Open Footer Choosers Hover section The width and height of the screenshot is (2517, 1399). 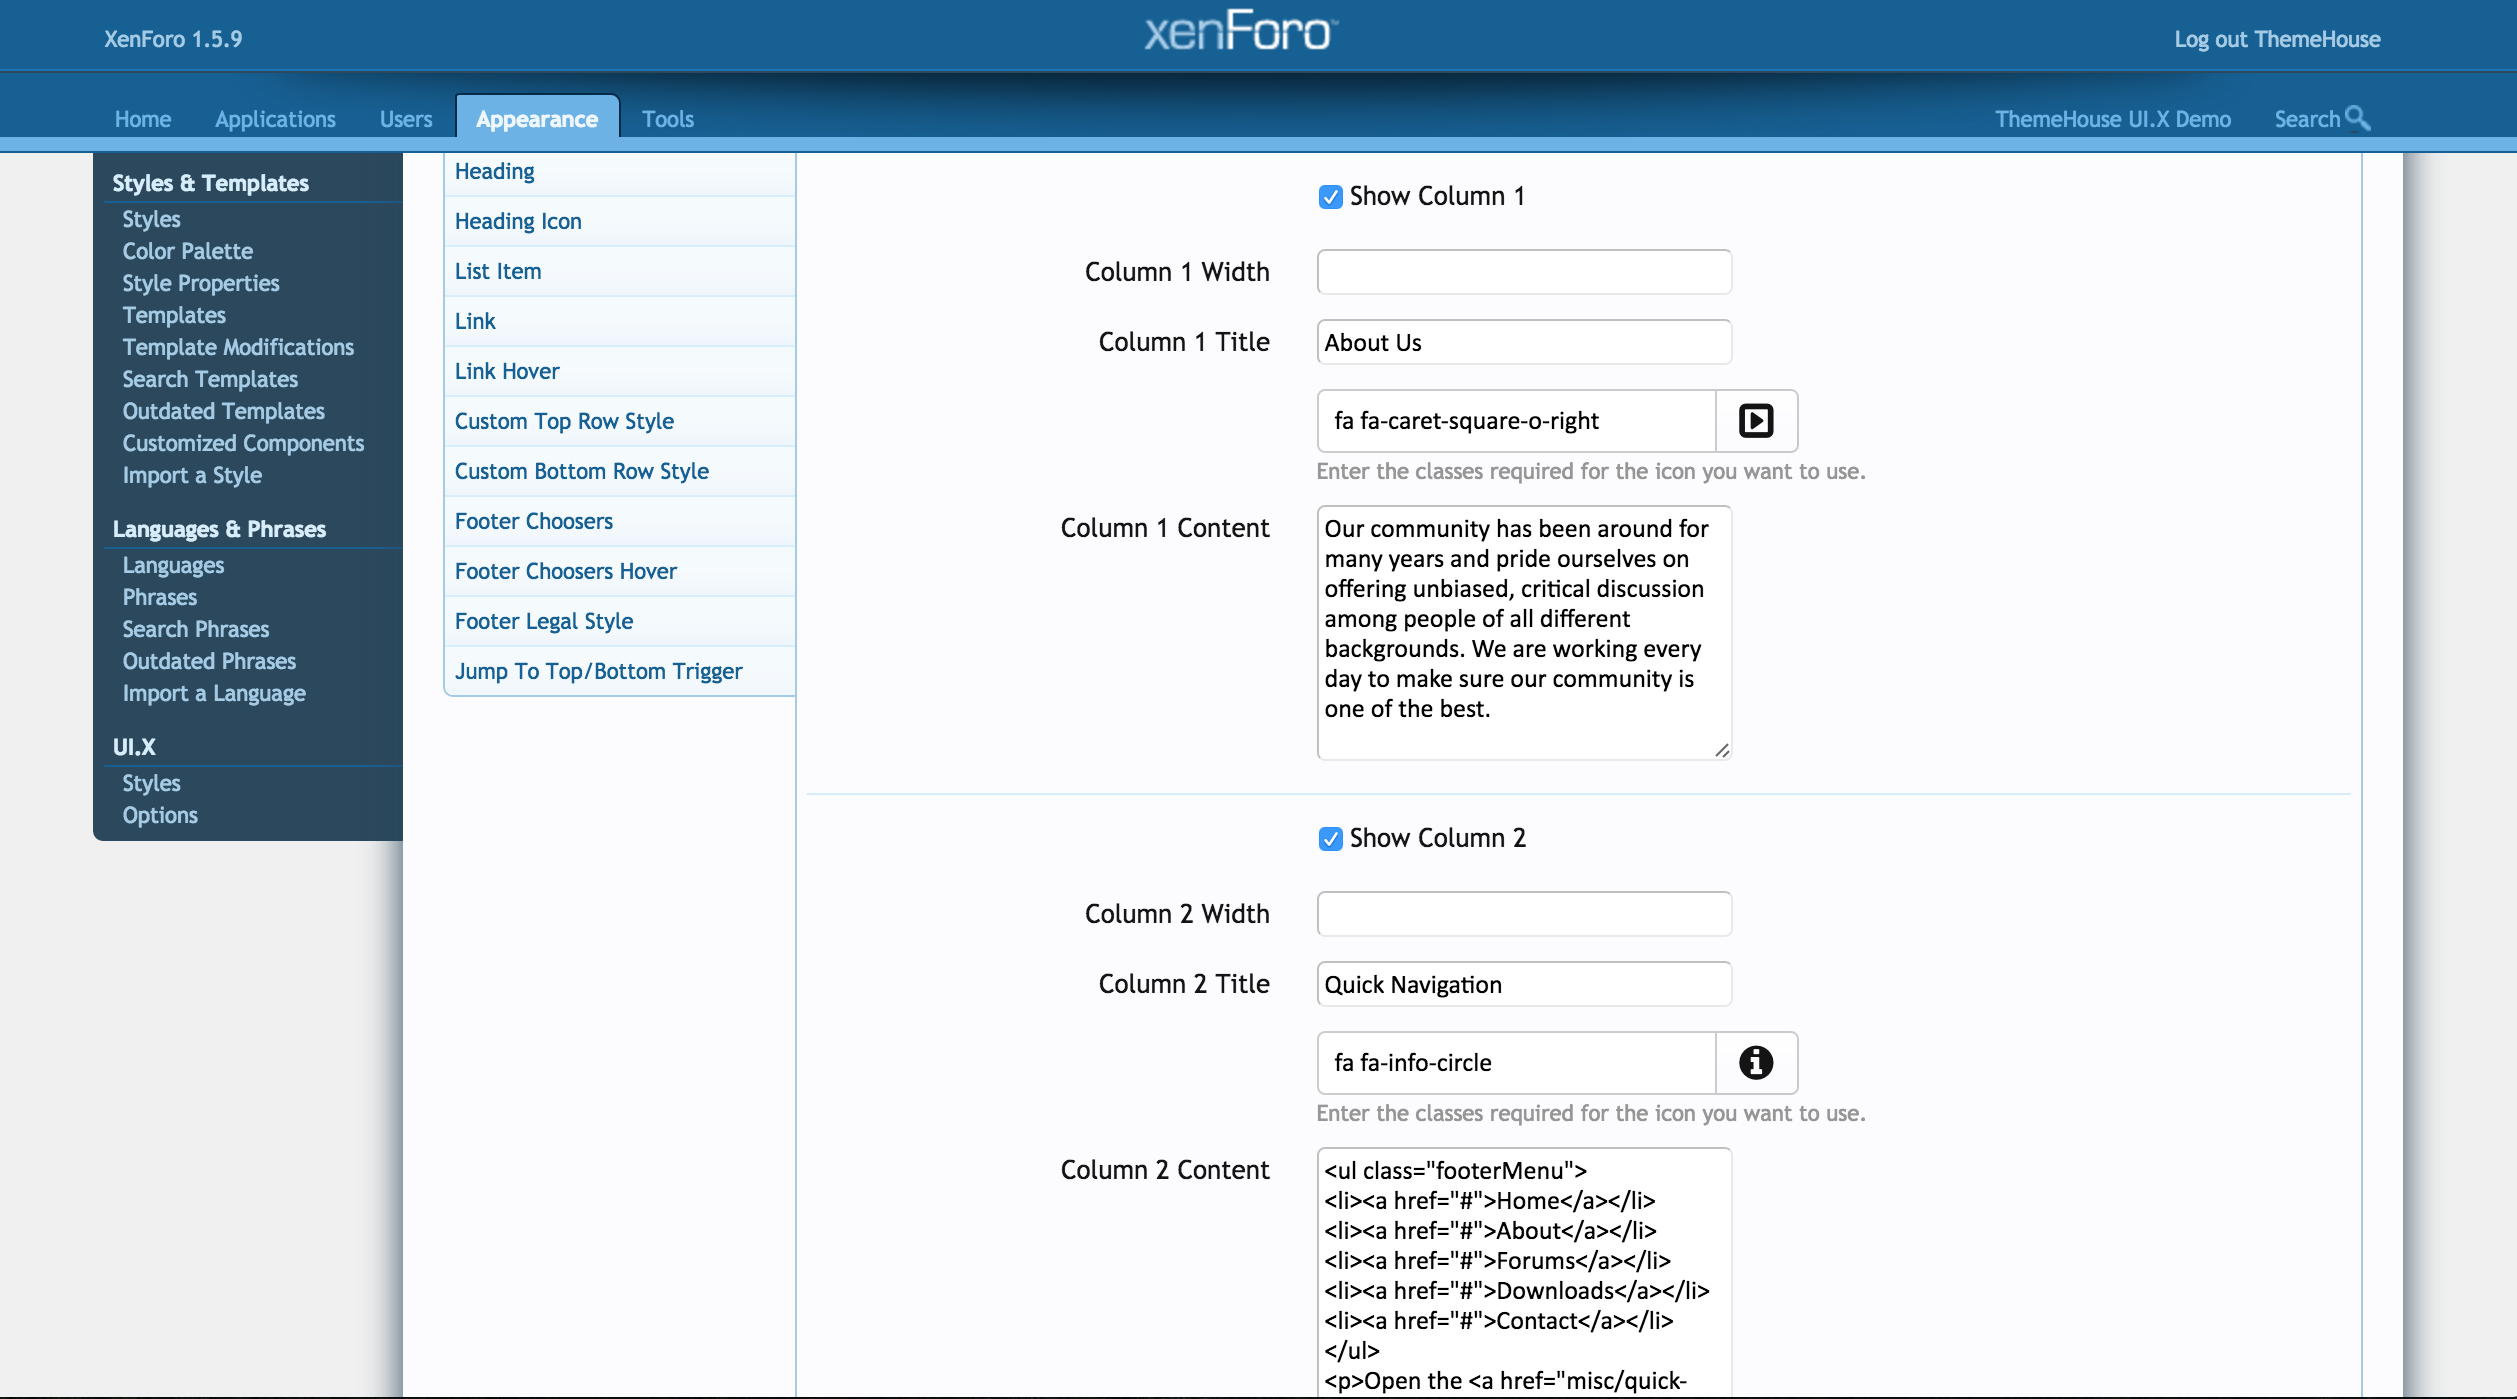point(620,572)
